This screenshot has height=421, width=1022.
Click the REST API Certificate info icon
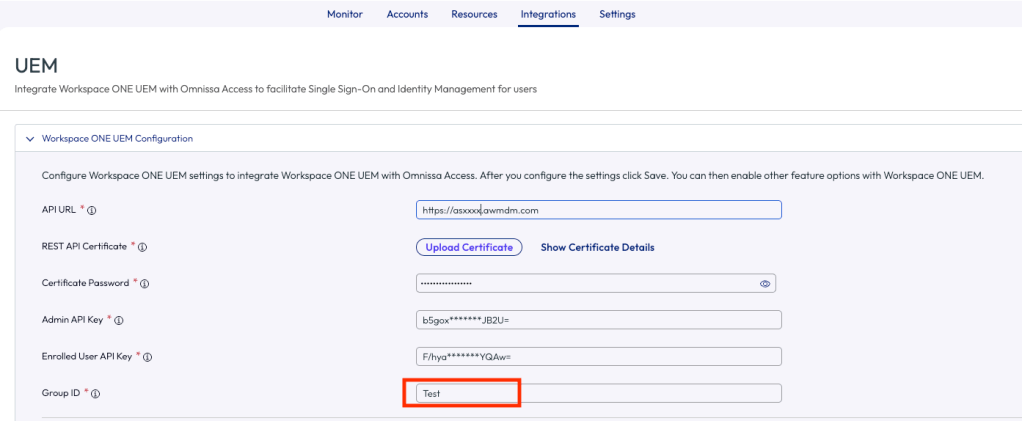pos(141,247)
